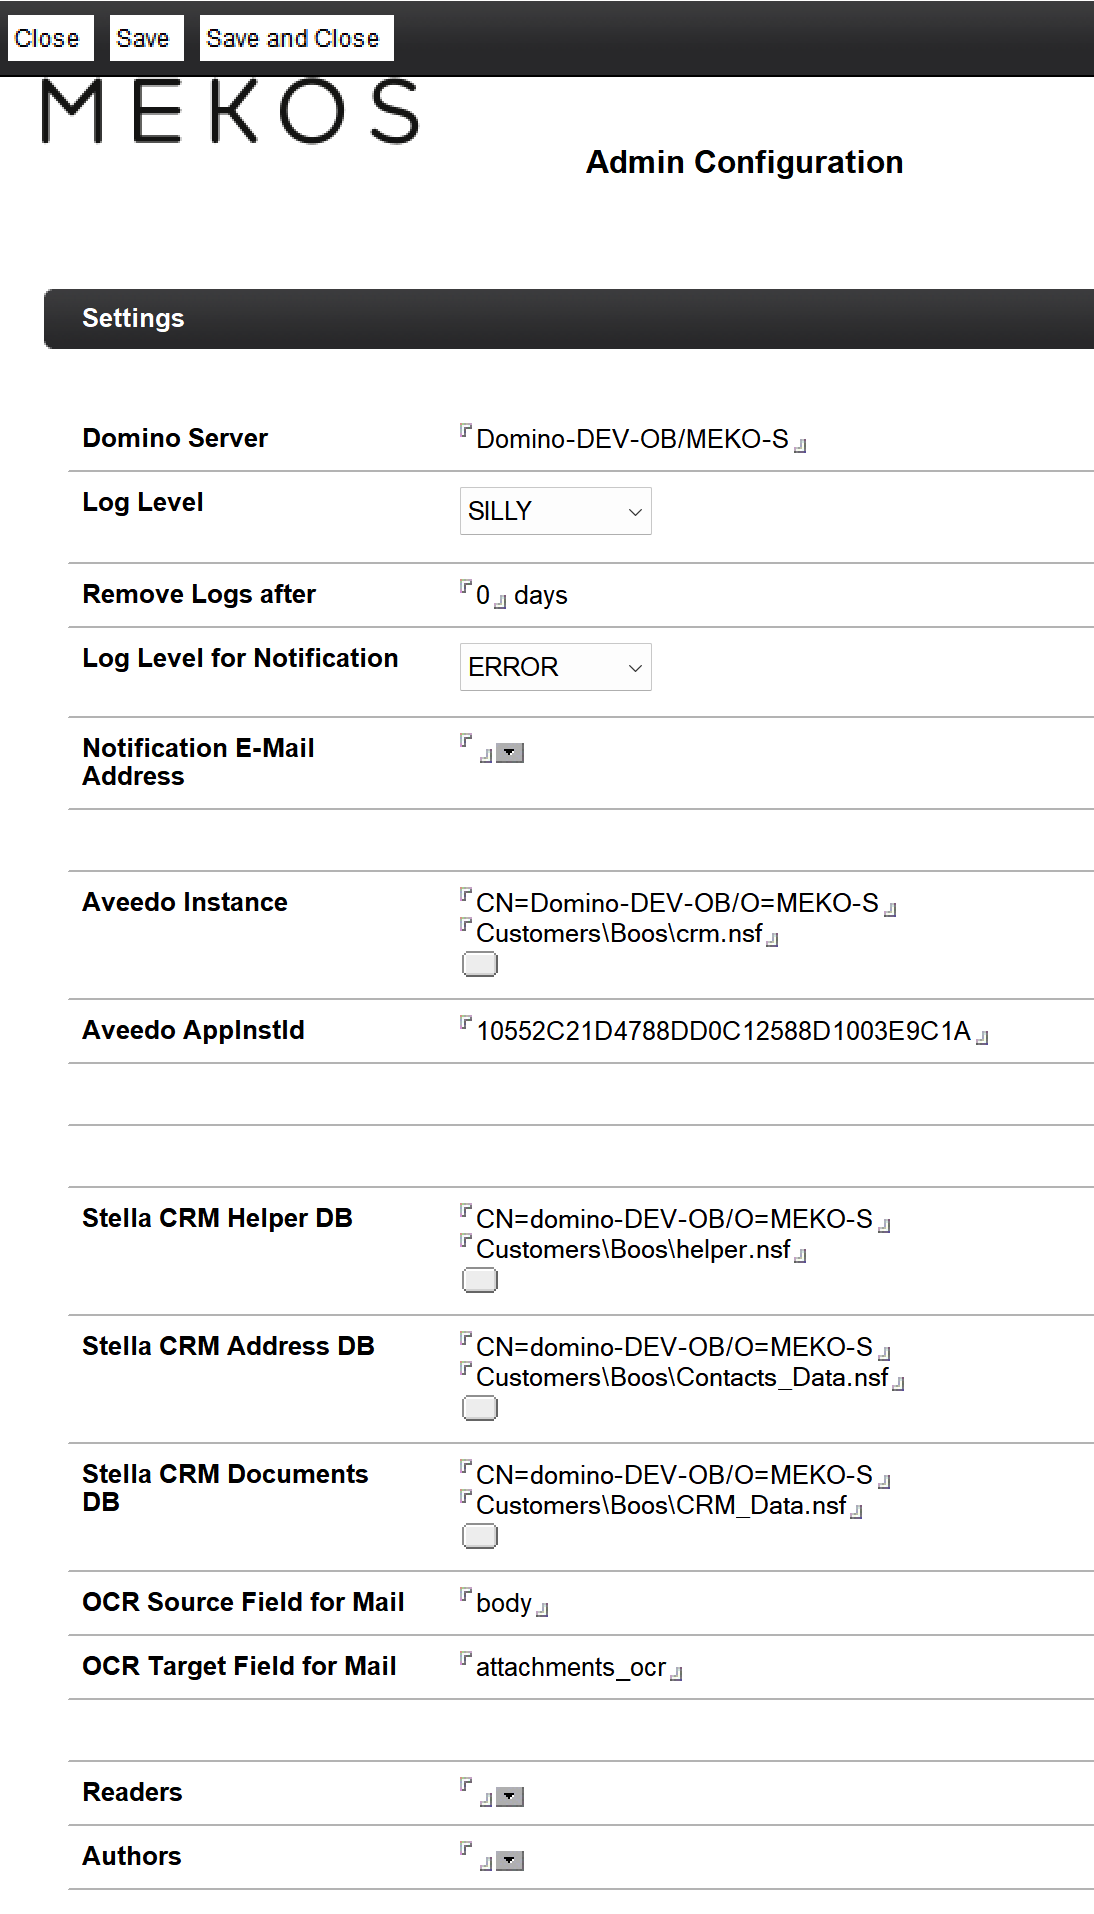Click the MEKOS logo
The height and width of the screenshot is (1914, 1094).
click(x=230, y=111)
